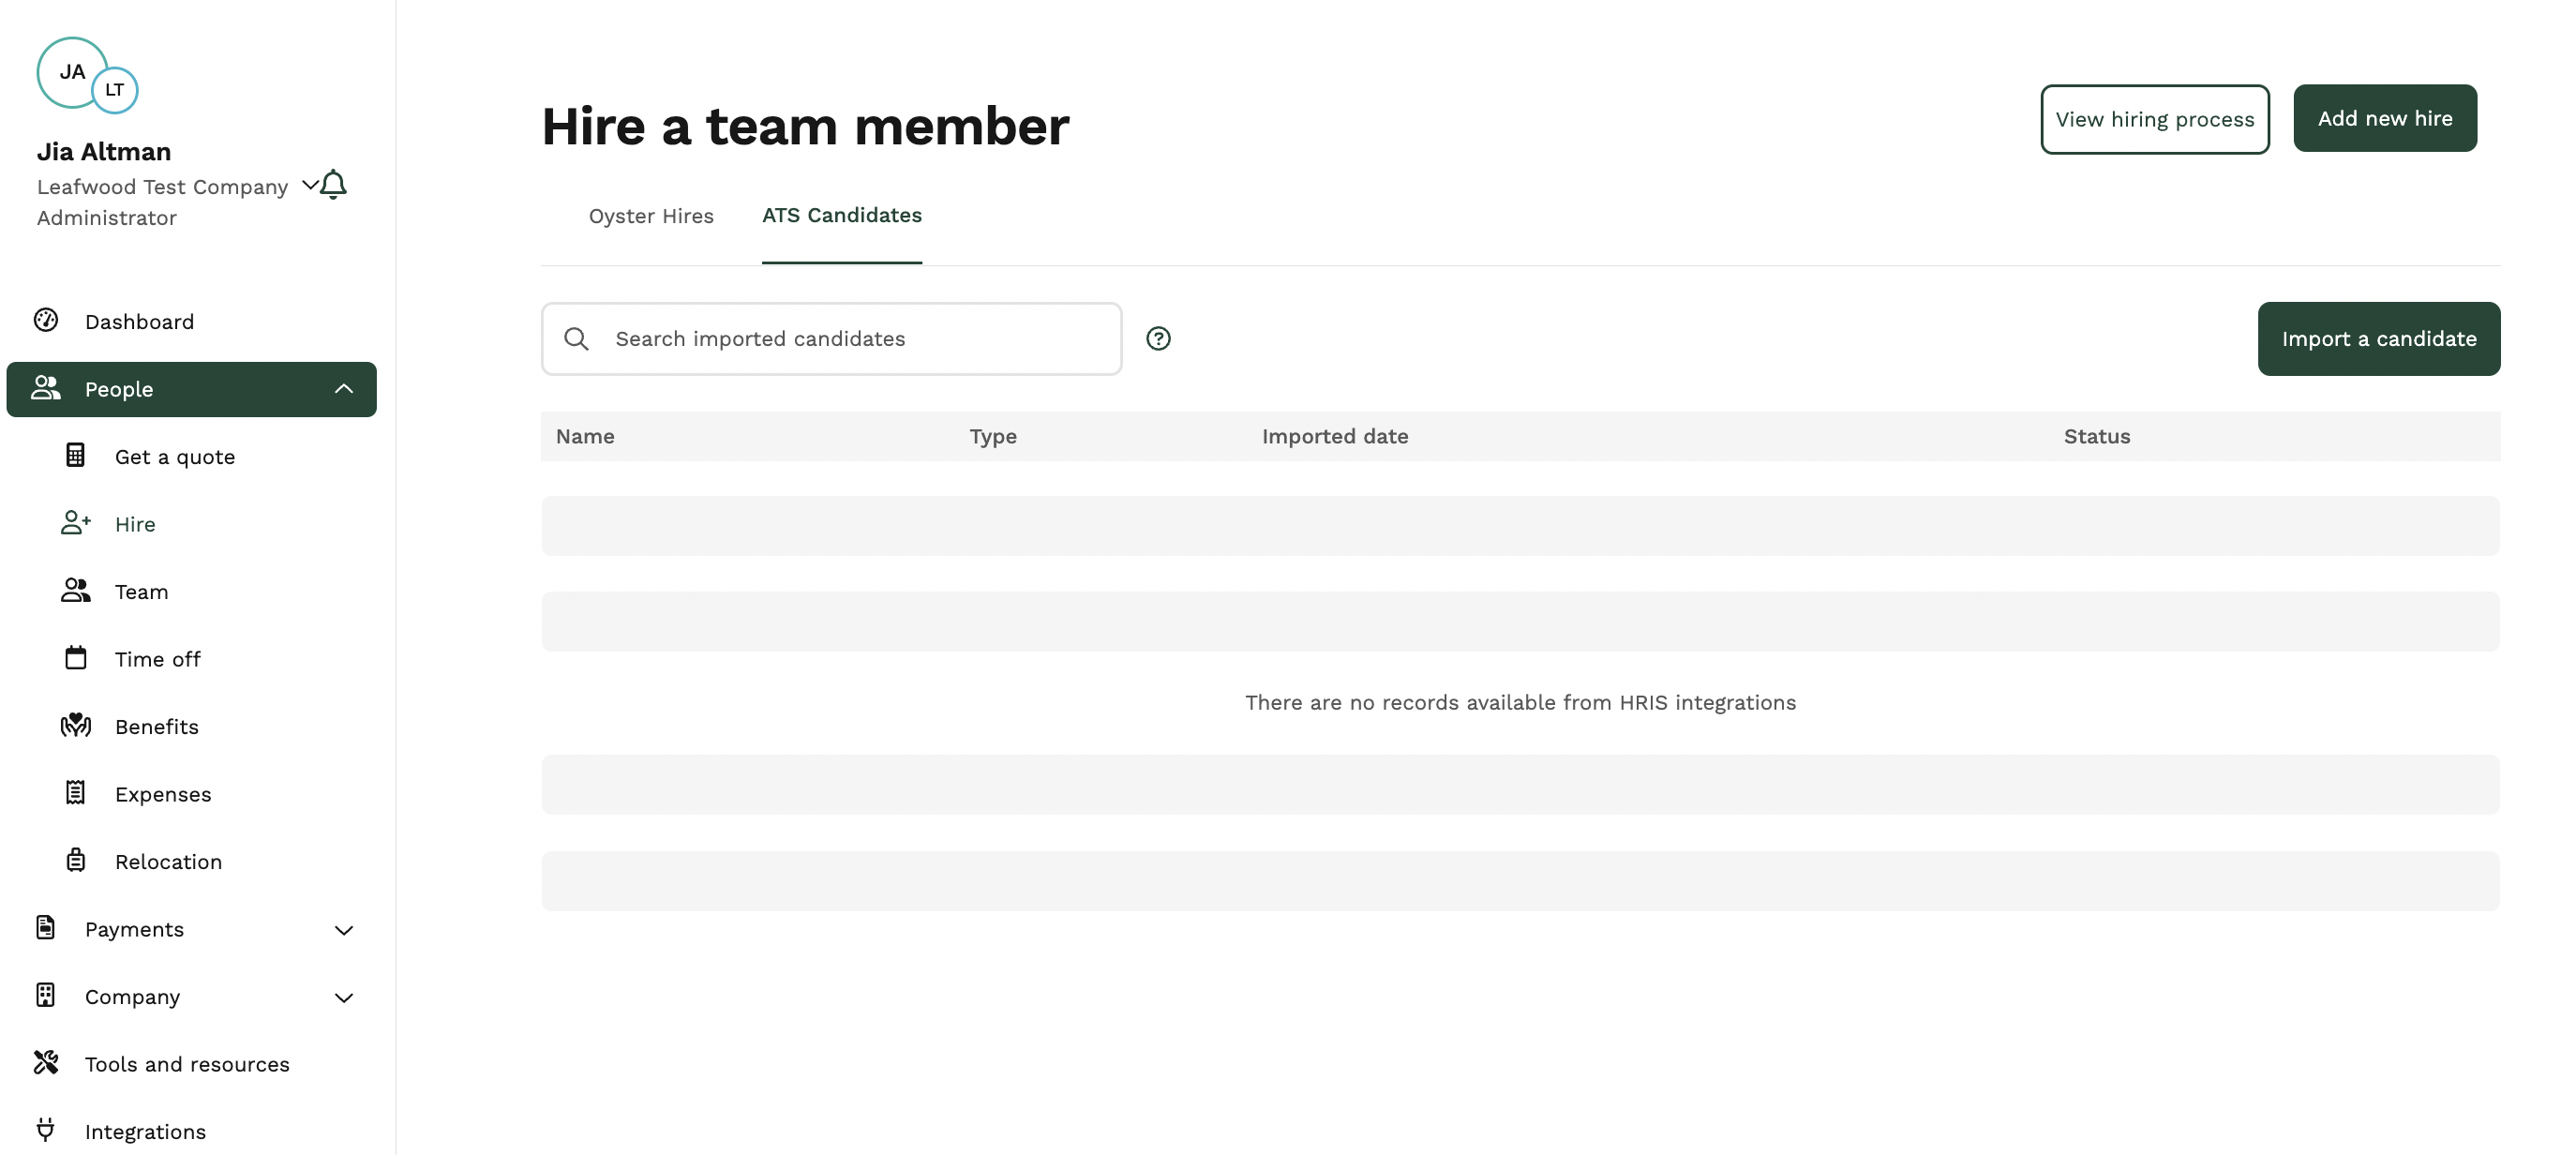Click the Tools and resources wrench icon
Viewport: 2576px width, 1155px height.
[46, 1063]
